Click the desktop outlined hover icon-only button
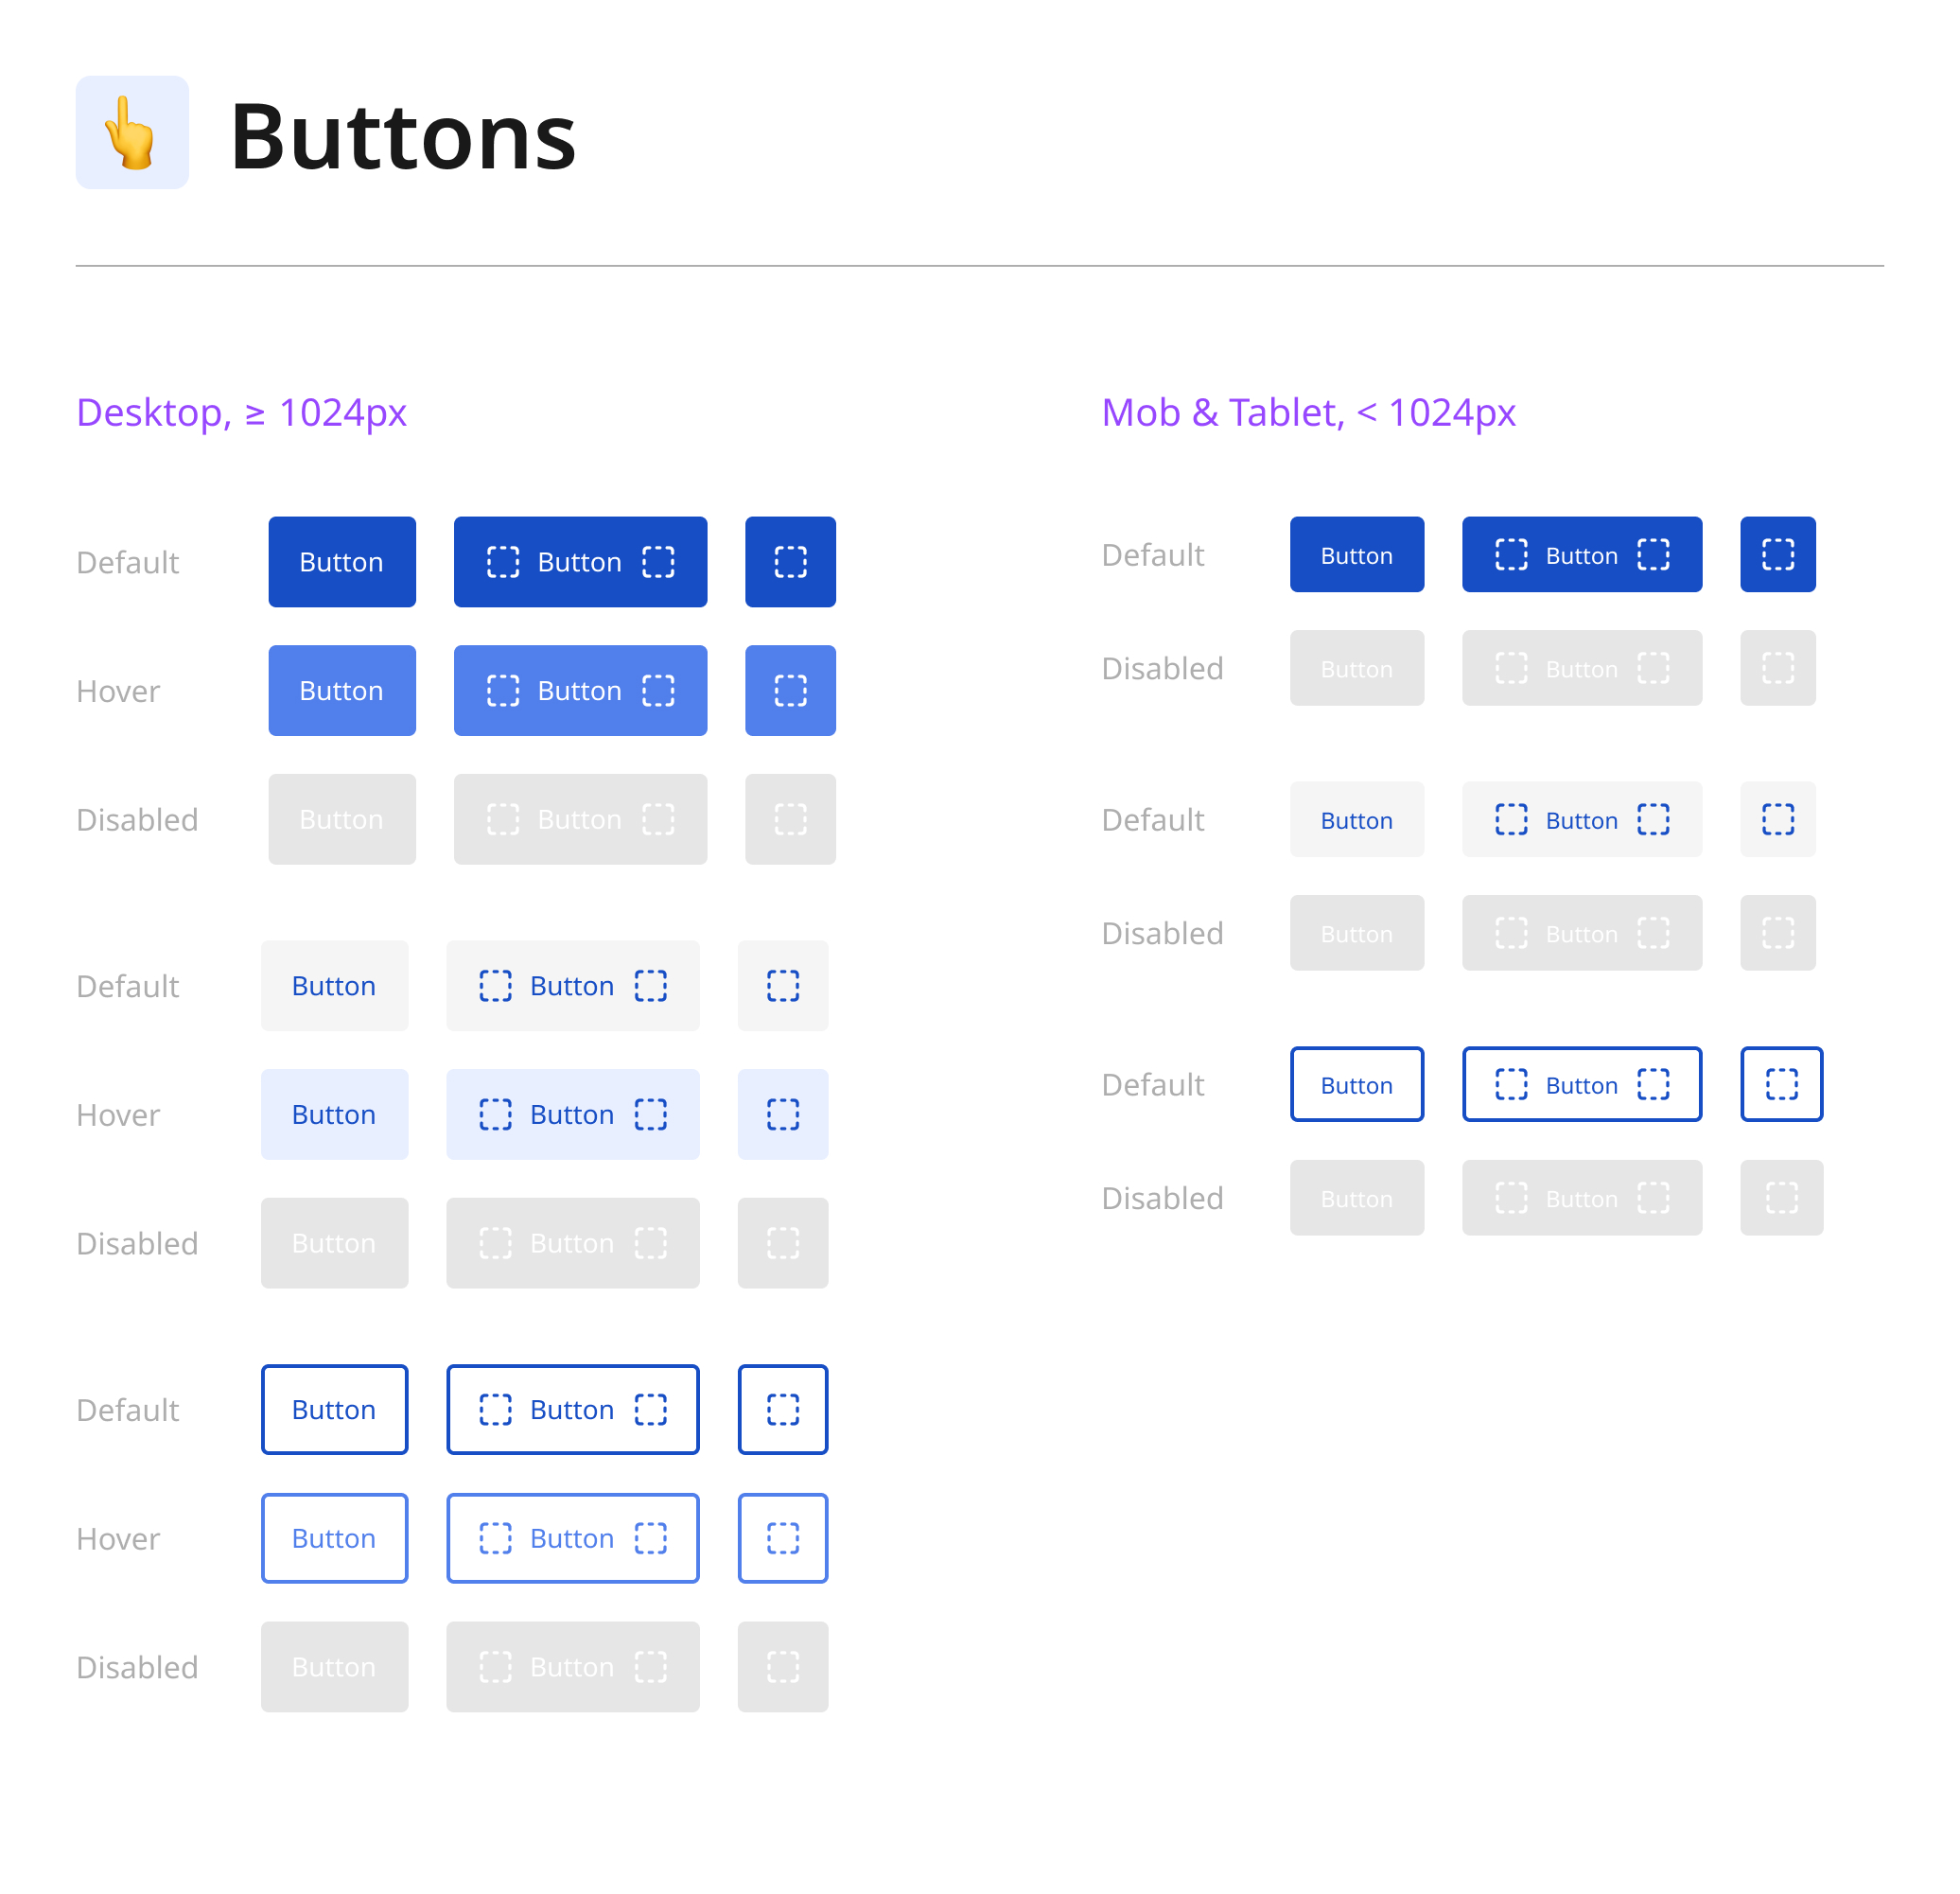This screenshot has height=1894, width=1960. (x=783, y=1539)
